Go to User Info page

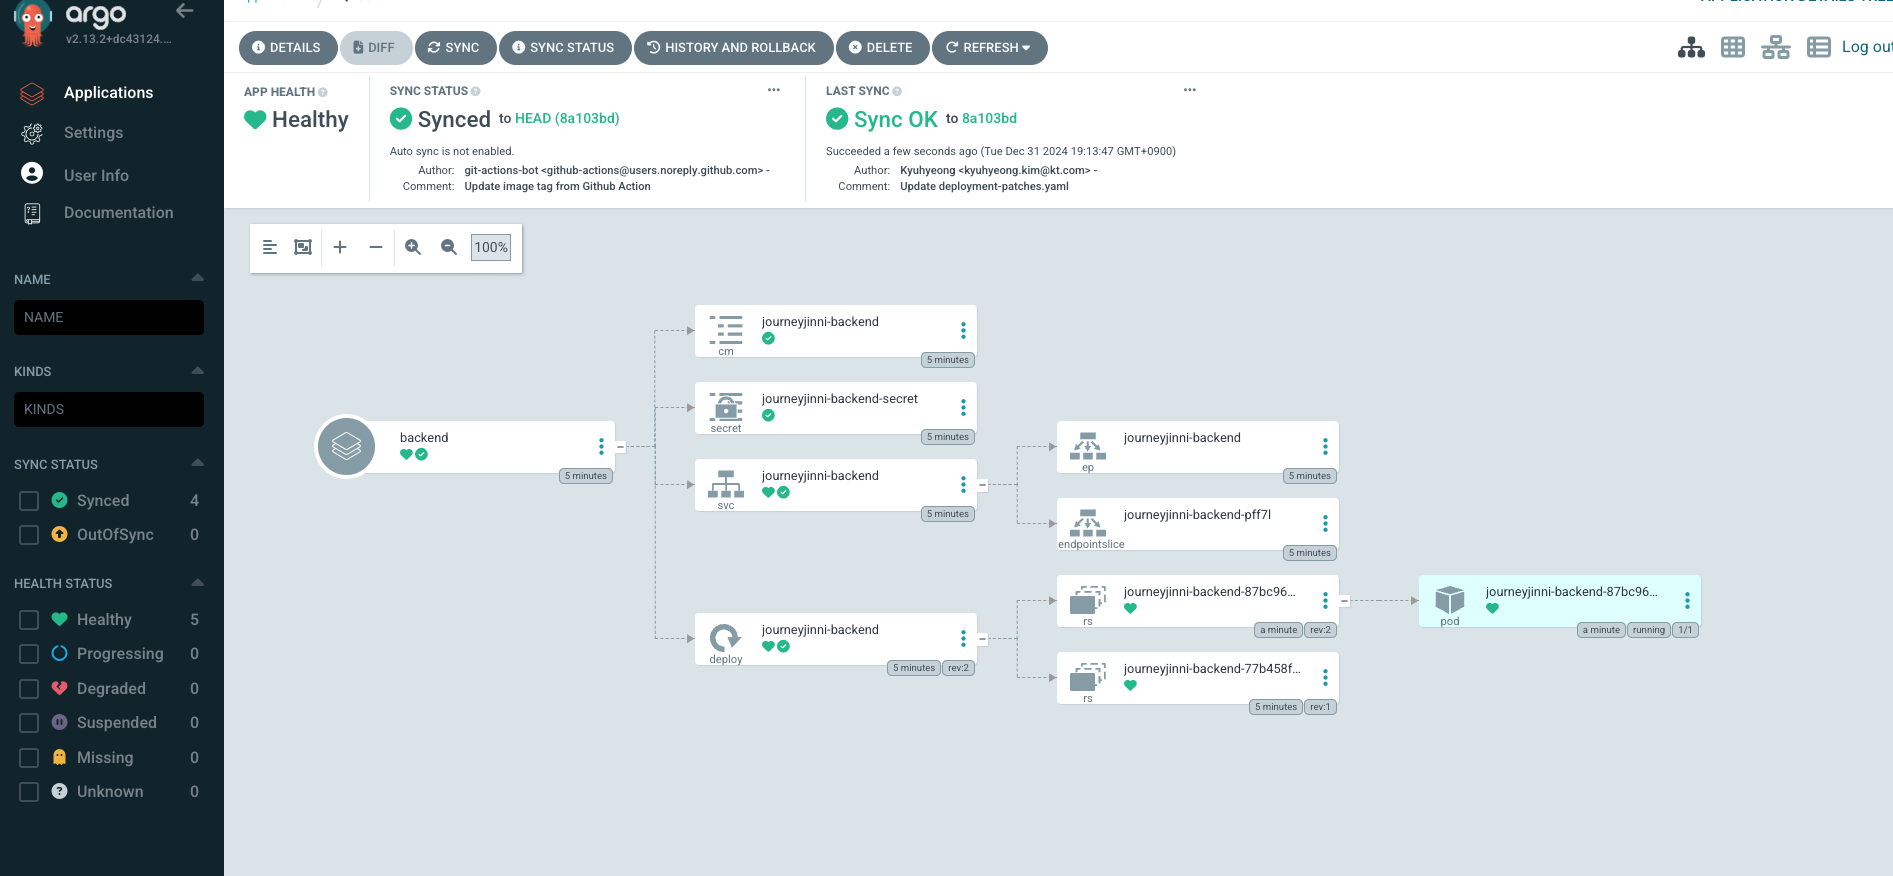96,175
